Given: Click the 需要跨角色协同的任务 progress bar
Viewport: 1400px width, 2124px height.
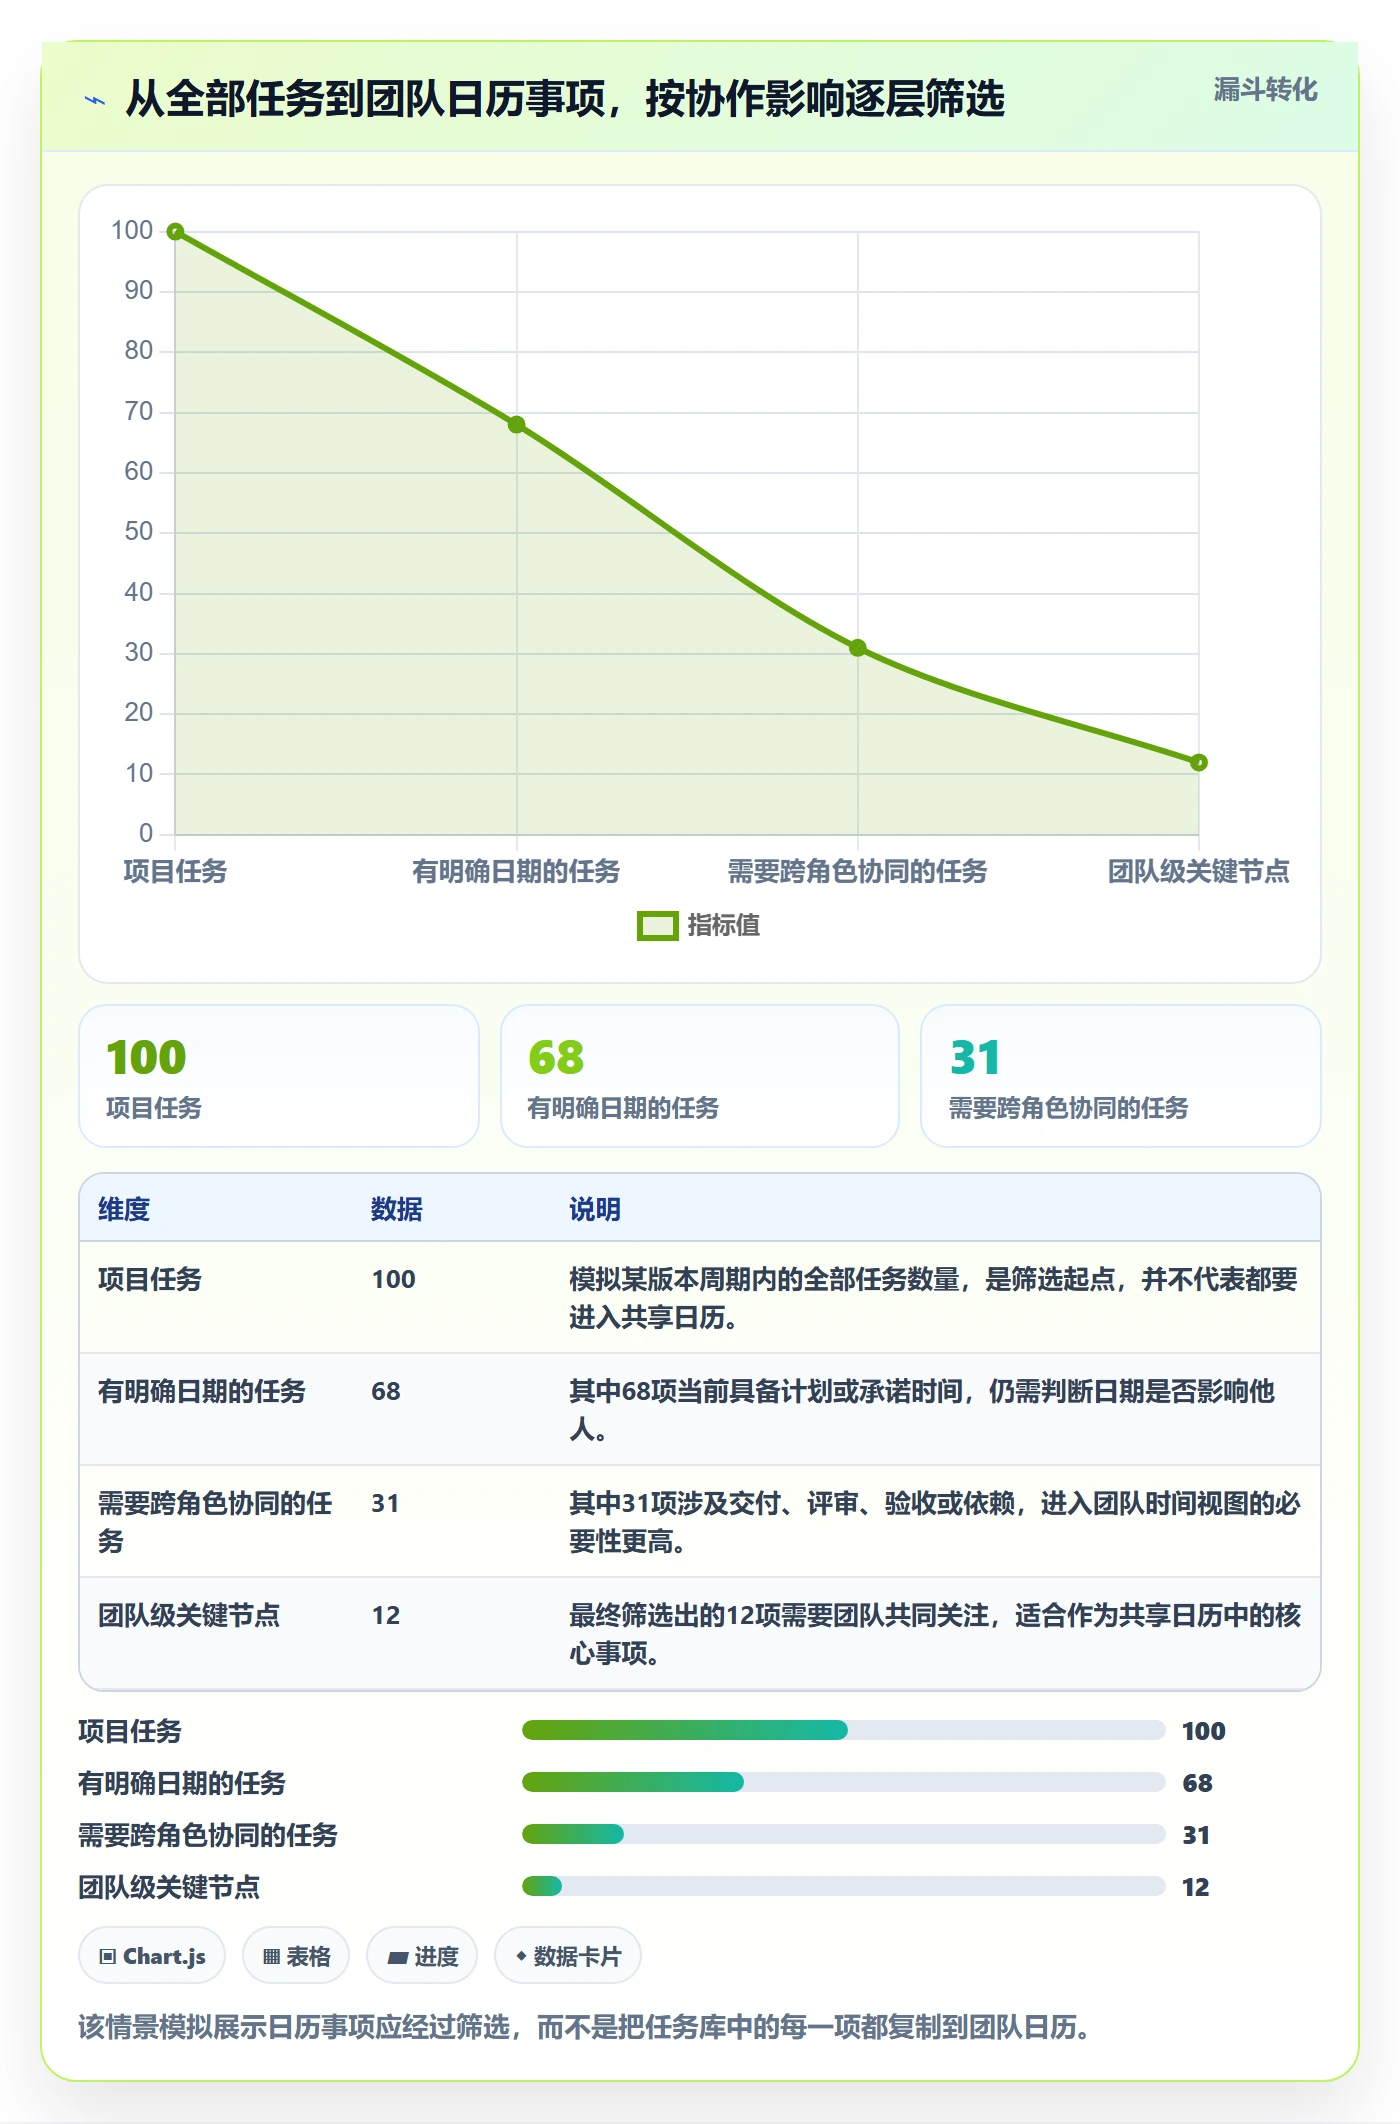Looking at the screenshot, I should tap(843, 1834).
